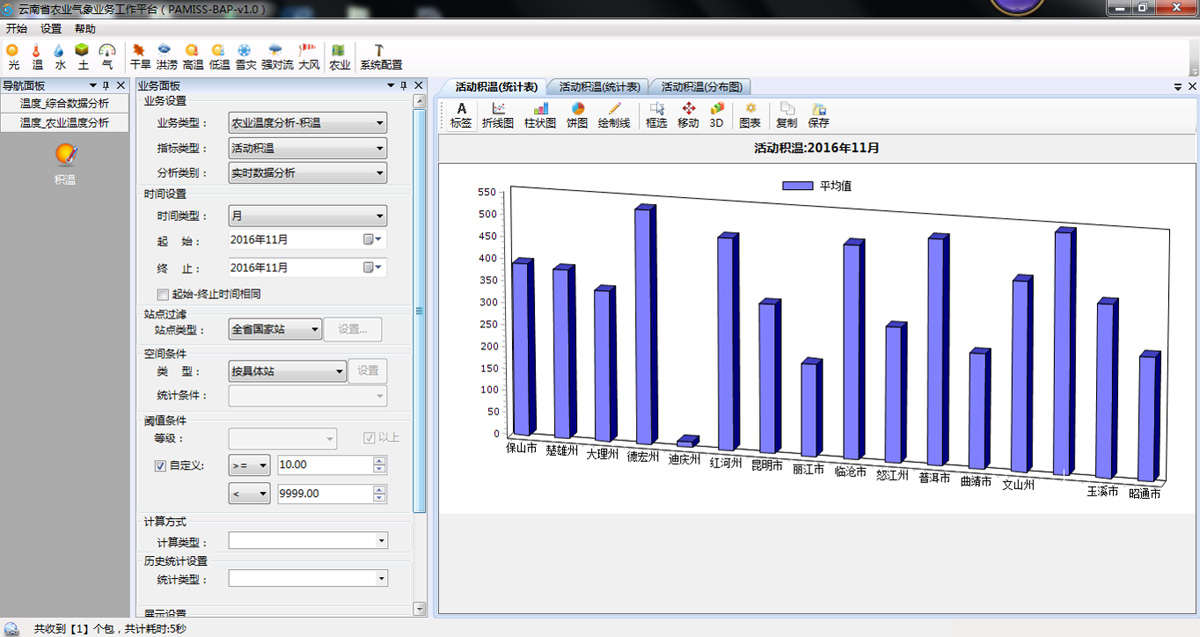Toggle the 自定义 custom threshold checkbox

coord(160,465)
